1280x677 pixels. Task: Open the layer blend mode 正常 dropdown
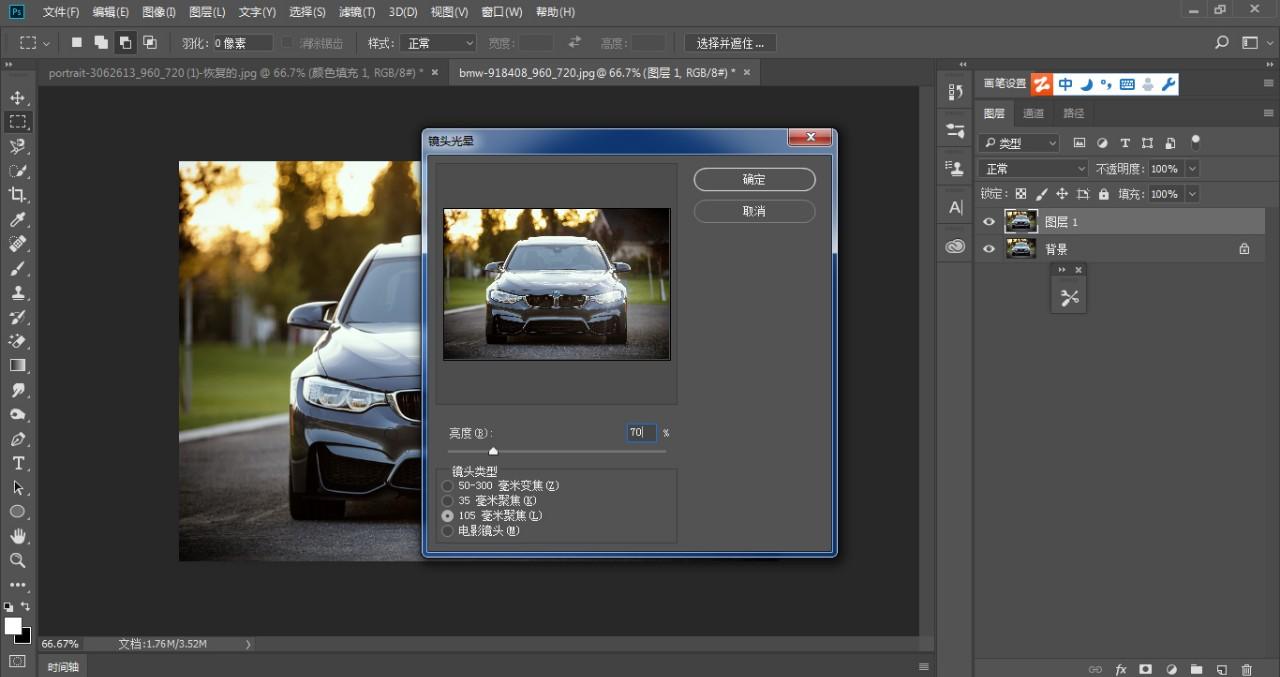[1032, 169]
